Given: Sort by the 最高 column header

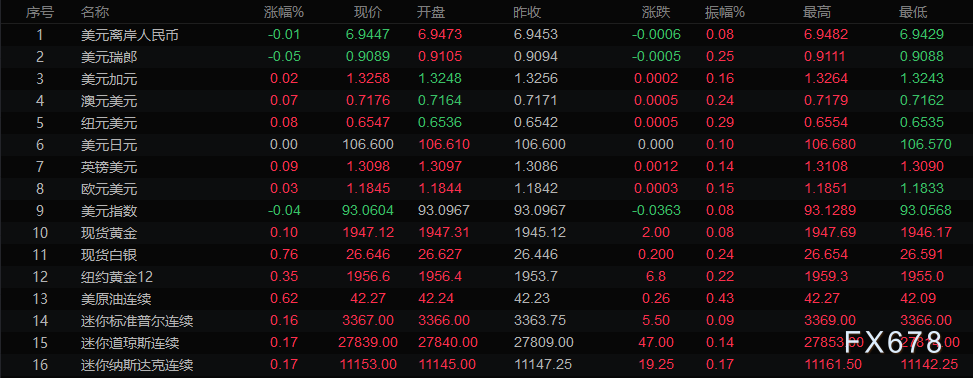Looking at the screenshot, I should pos(817,12).
